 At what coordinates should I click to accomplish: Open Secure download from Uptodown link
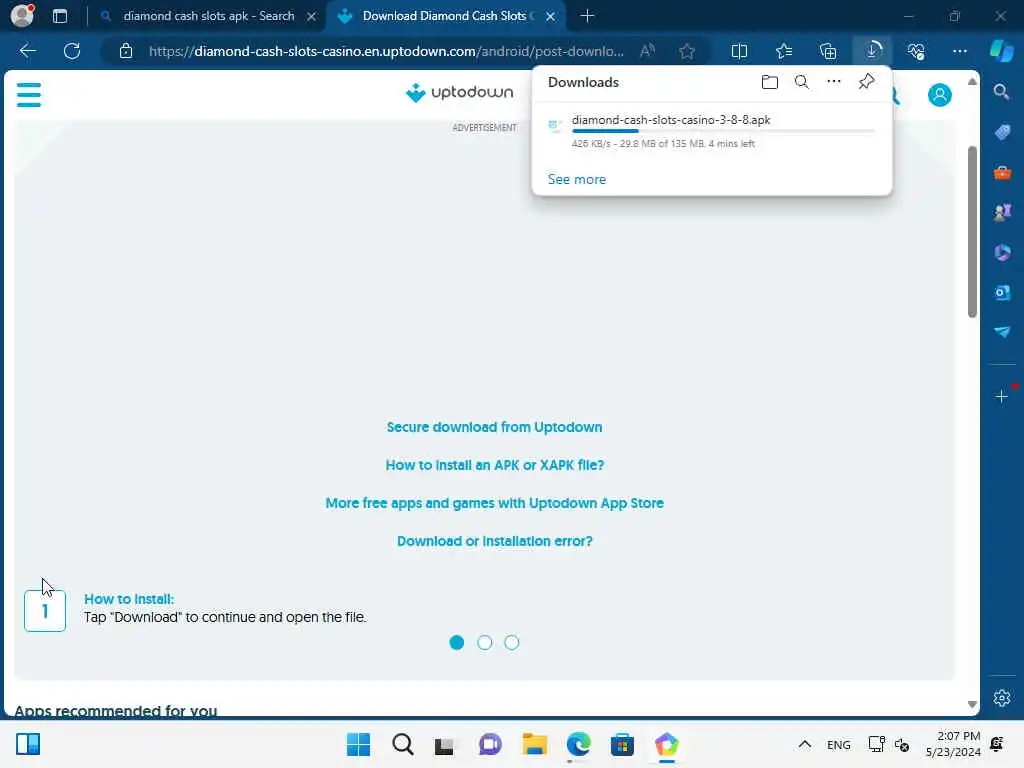pyautogui.click(x=494, y=427)
